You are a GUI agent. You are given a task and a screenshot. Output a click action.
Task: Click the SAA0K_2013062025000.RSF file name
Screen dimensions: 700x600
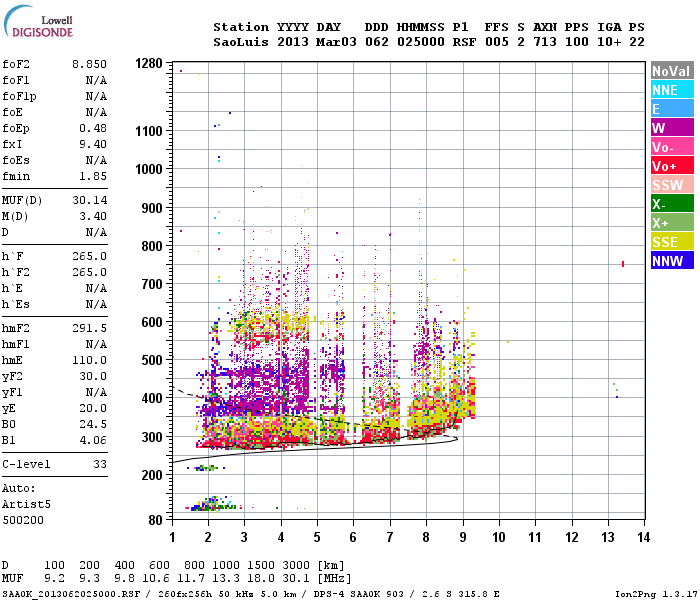71,594
